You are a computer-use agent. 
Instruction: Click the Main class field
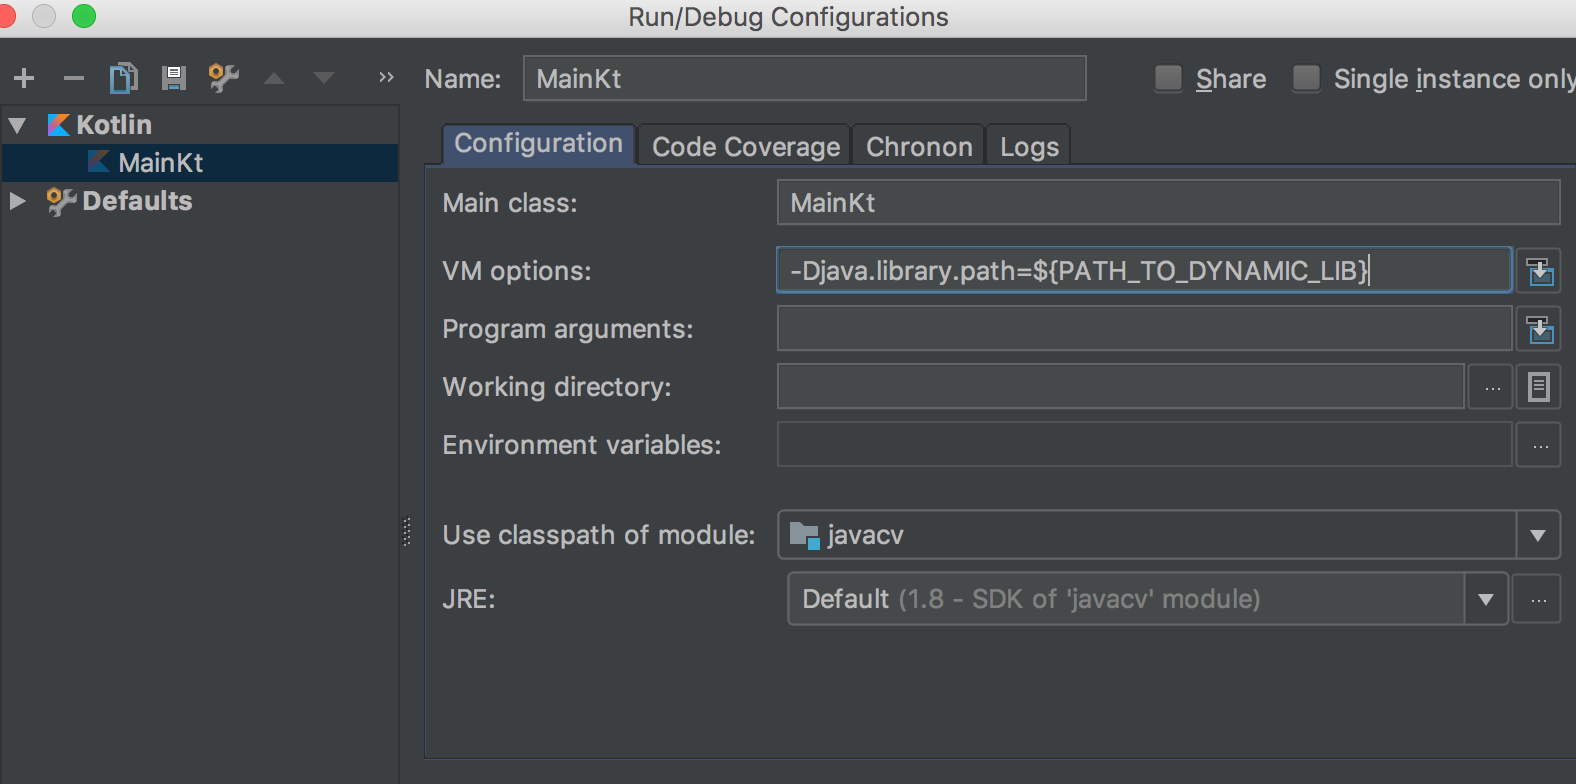tap(1168, 202)
